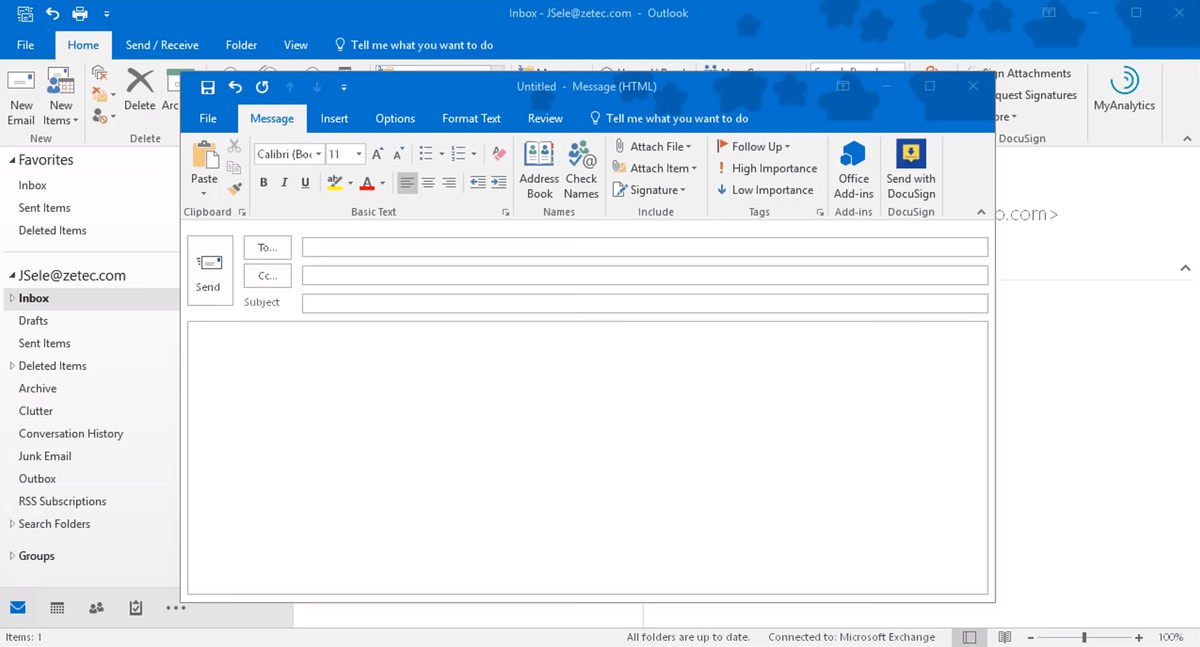The height and width of the screenshot is (647, 1200).
Task: Switch to Calendar in the navigation bar
Action: point(57,608)
